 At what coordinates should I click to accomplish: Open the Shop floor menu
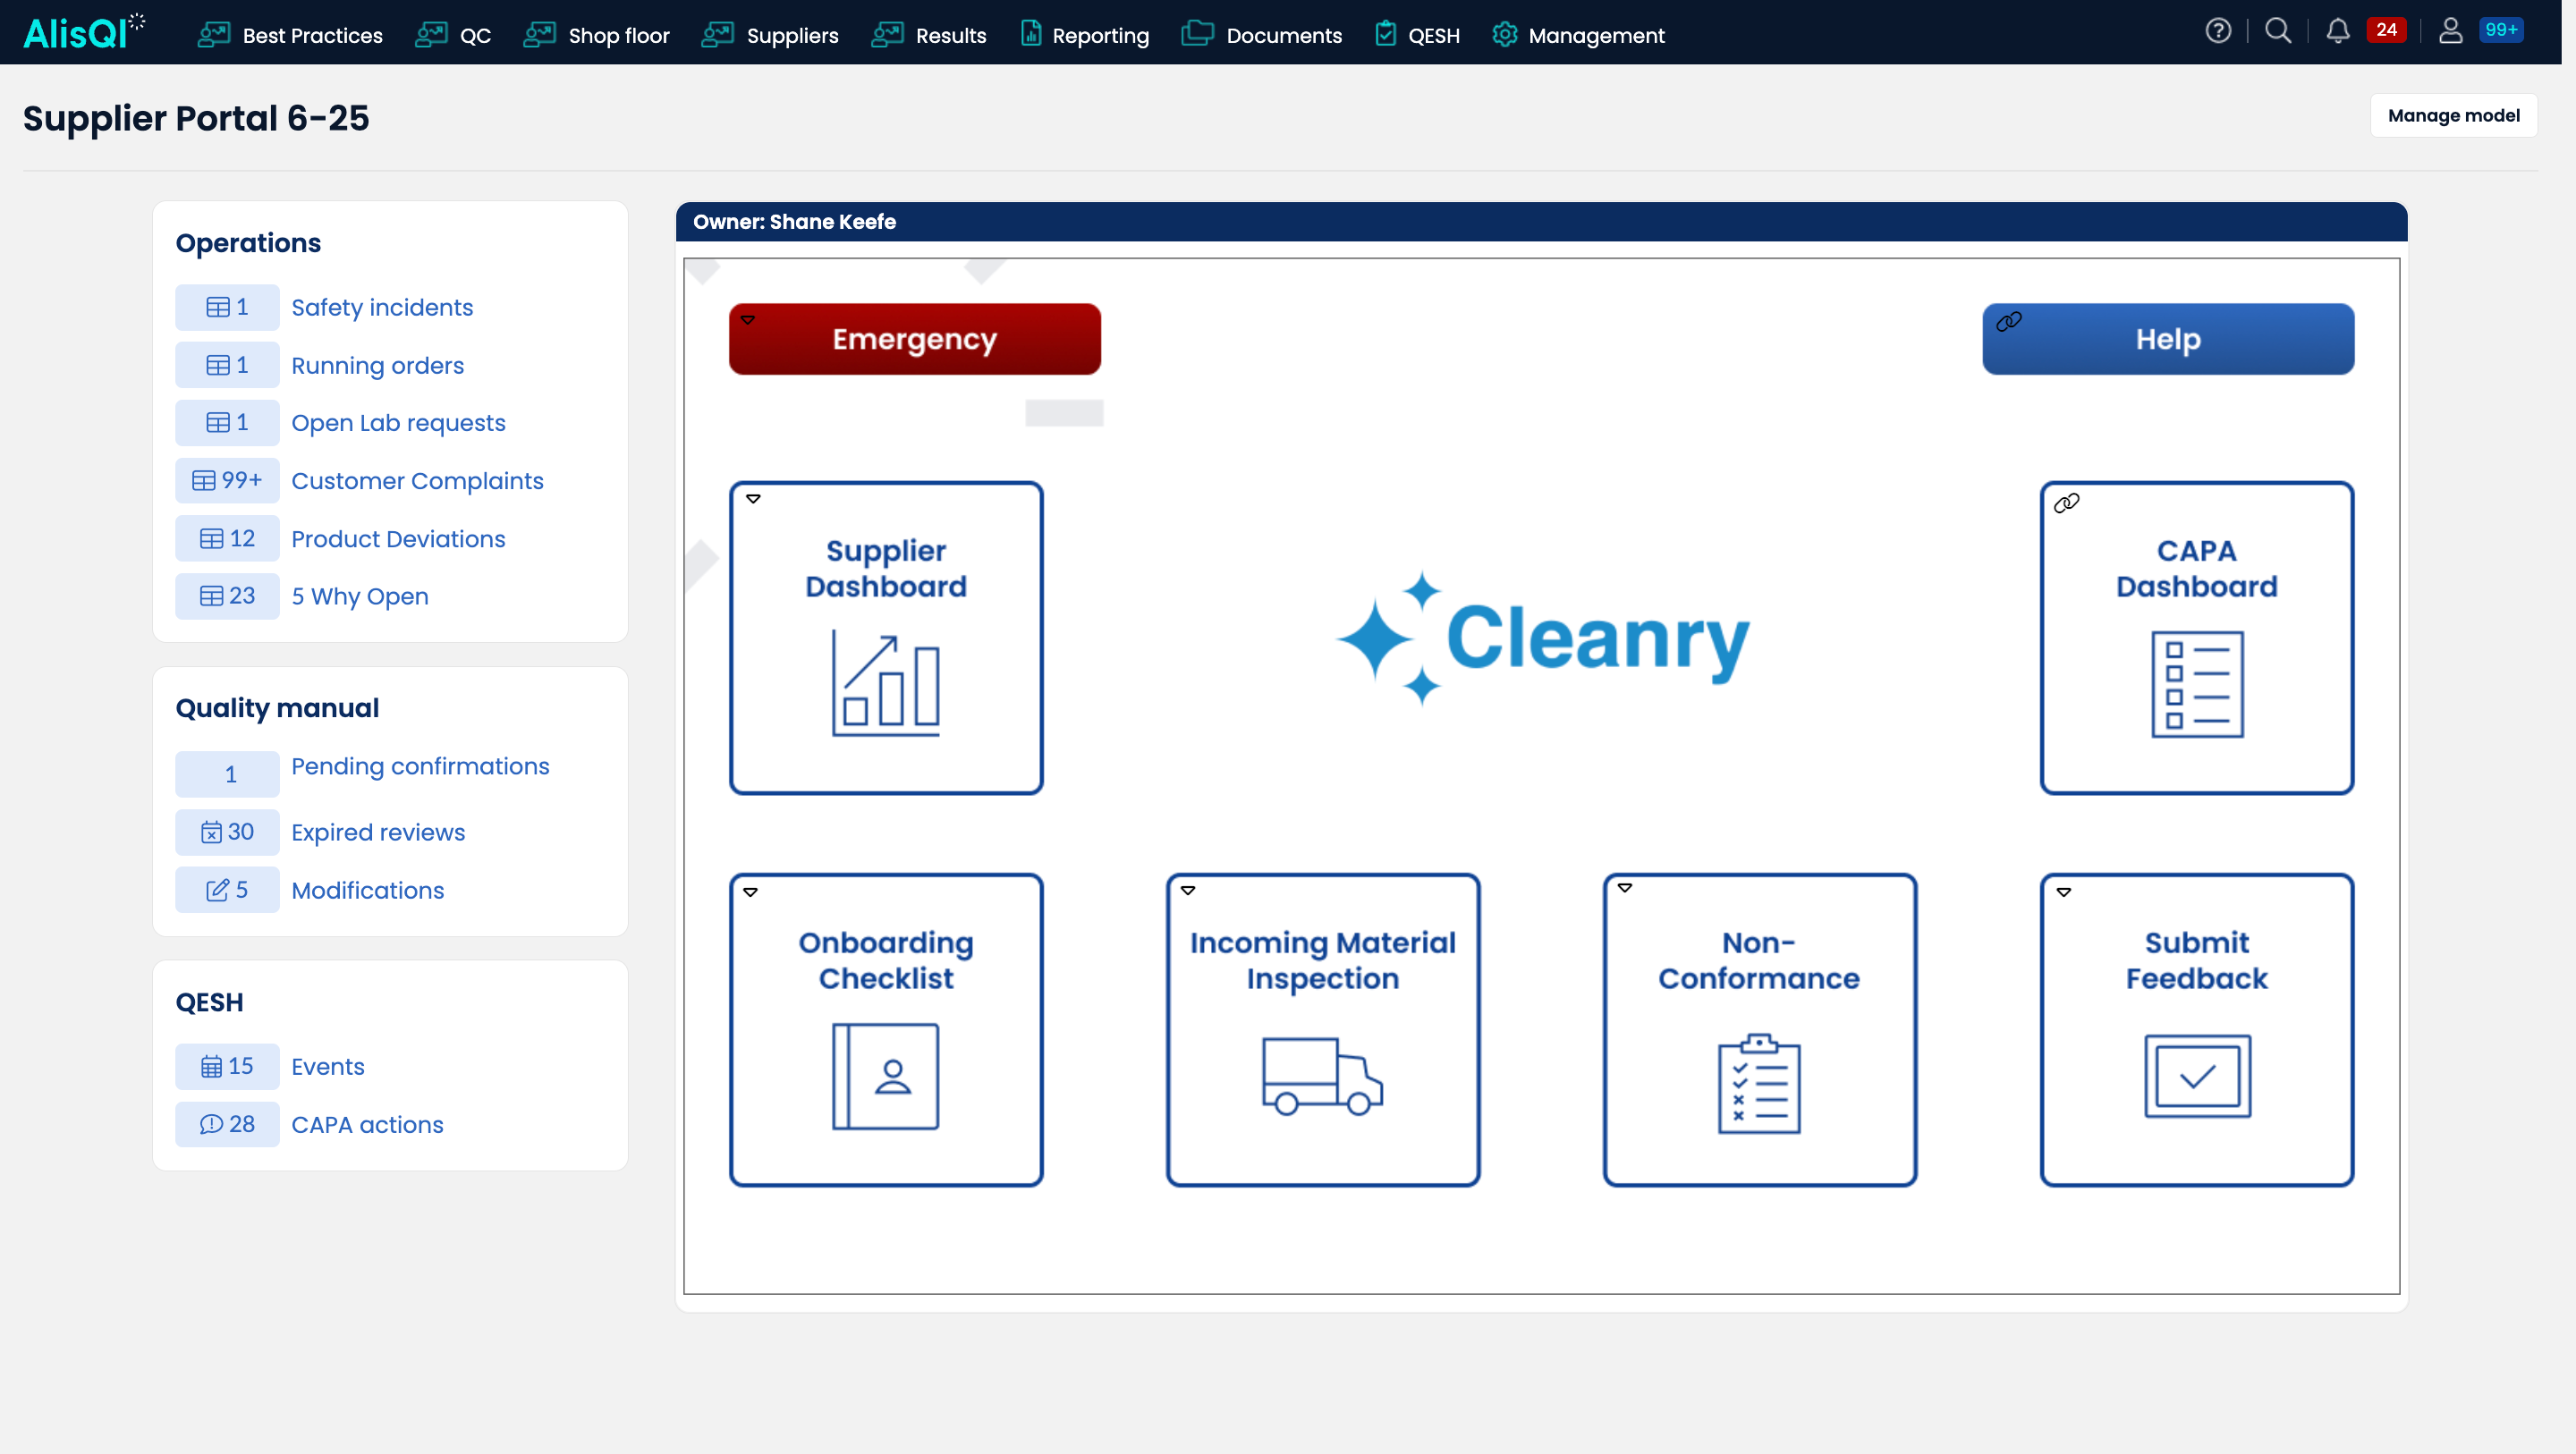(x=596, y=35)
